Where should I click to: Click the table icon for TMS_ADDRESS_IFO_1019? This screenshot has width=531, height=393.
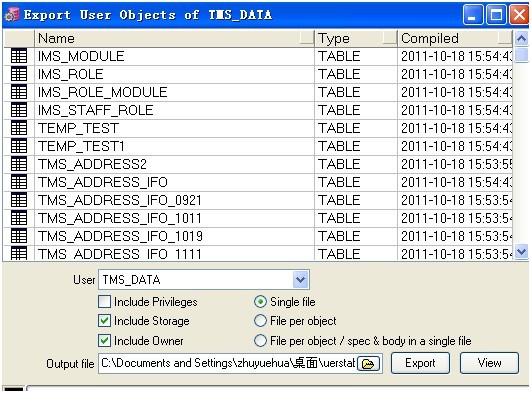coord(19,235)
